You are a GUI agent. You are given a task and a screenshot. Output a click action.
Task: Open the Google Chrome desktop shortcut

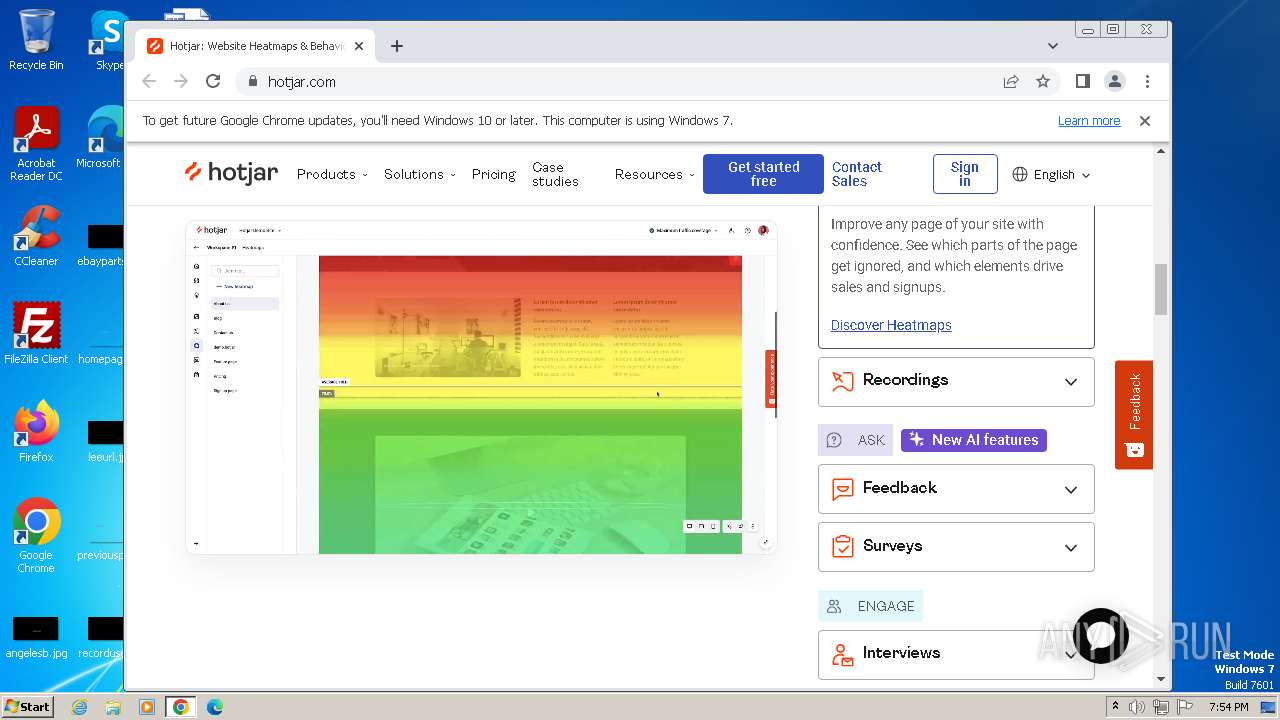pos(36,536)
